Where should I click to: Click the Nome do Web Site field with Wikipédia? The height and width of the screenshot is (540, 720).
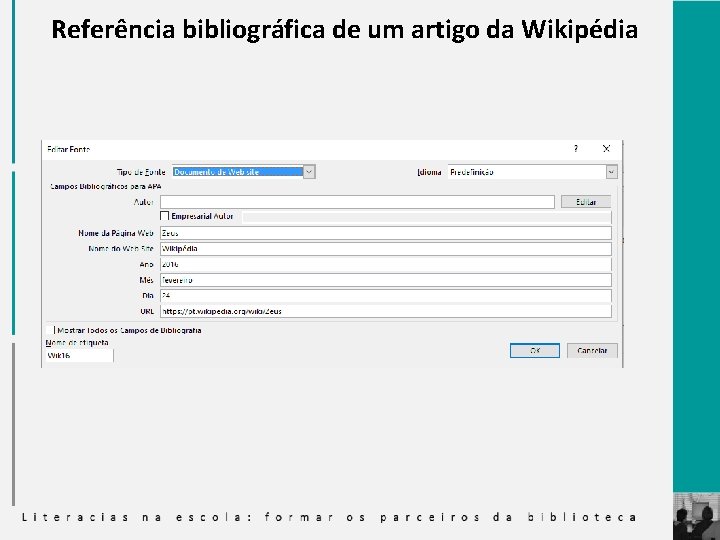click(x=386, y=248)
